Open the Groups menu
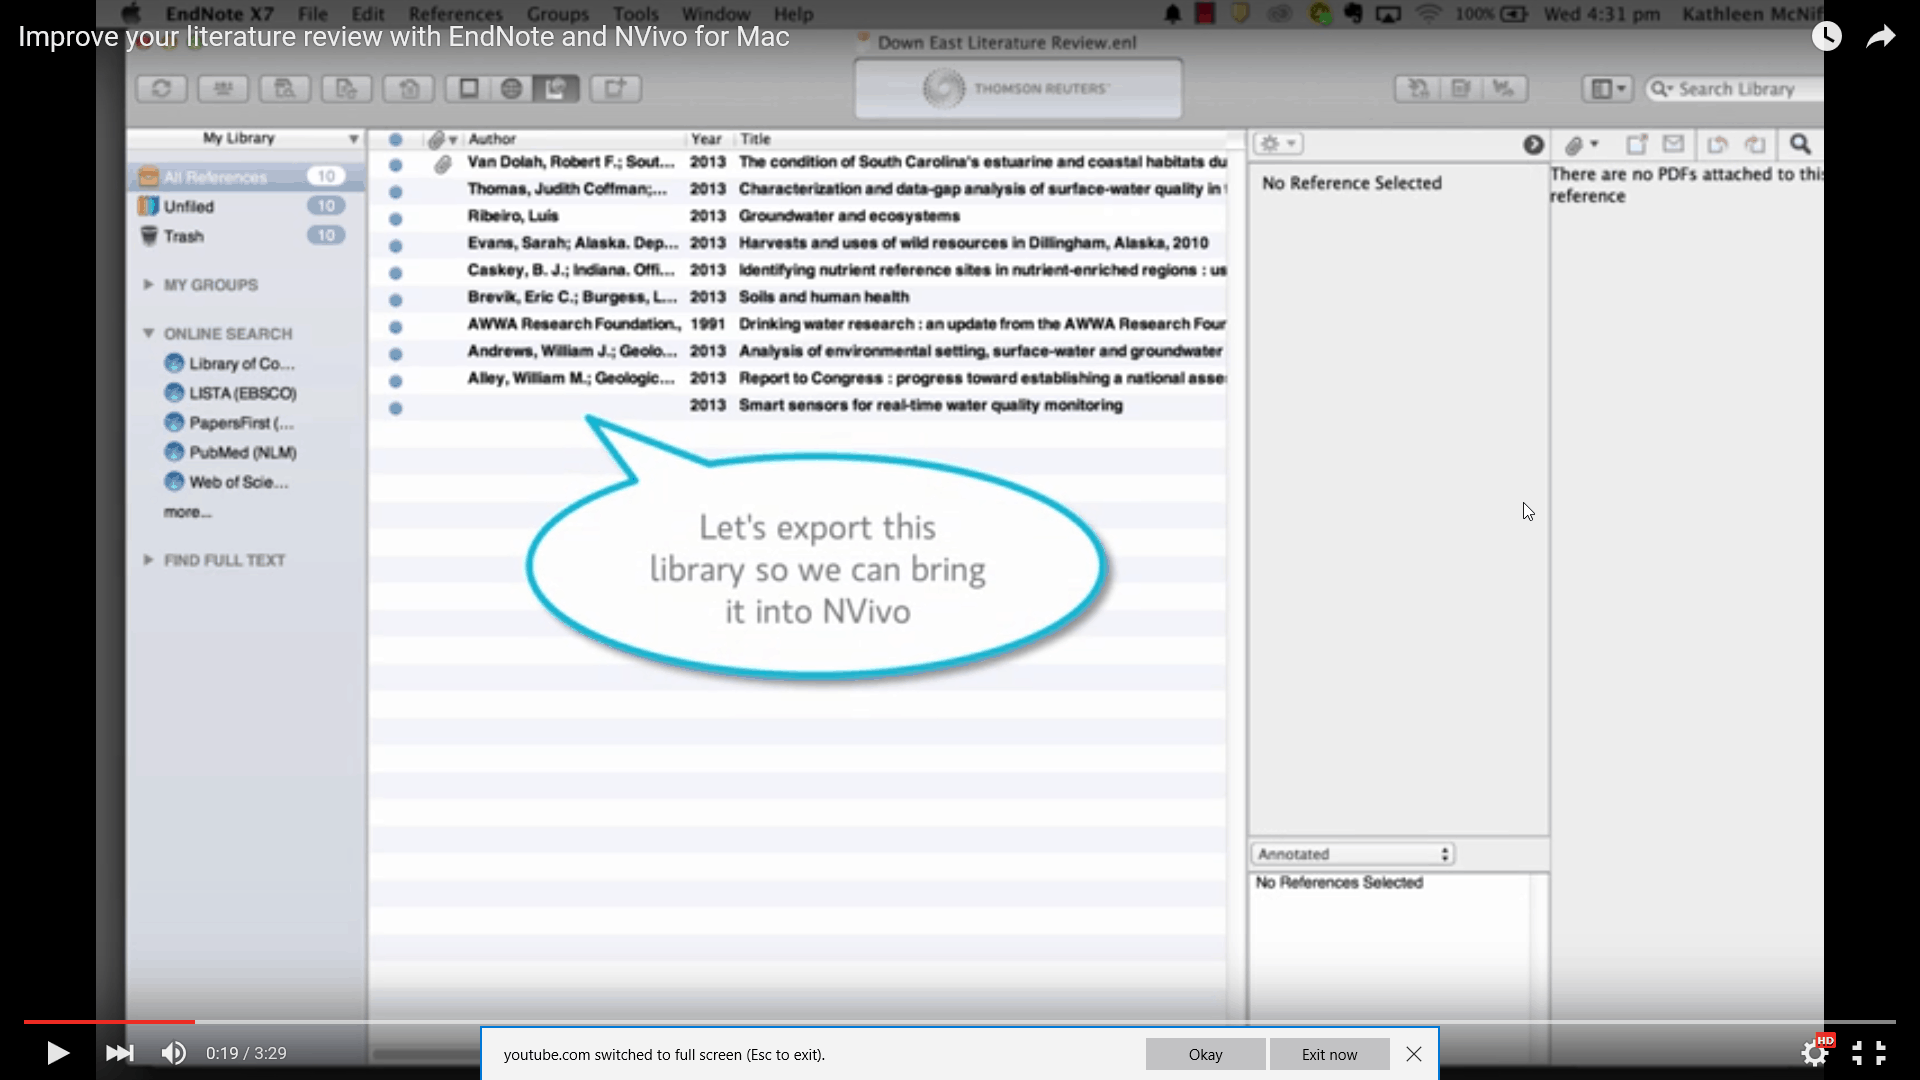Image resolution: width=1920 pixels, height=1080 pixels. pyautogui.click(x=558, y=14)
